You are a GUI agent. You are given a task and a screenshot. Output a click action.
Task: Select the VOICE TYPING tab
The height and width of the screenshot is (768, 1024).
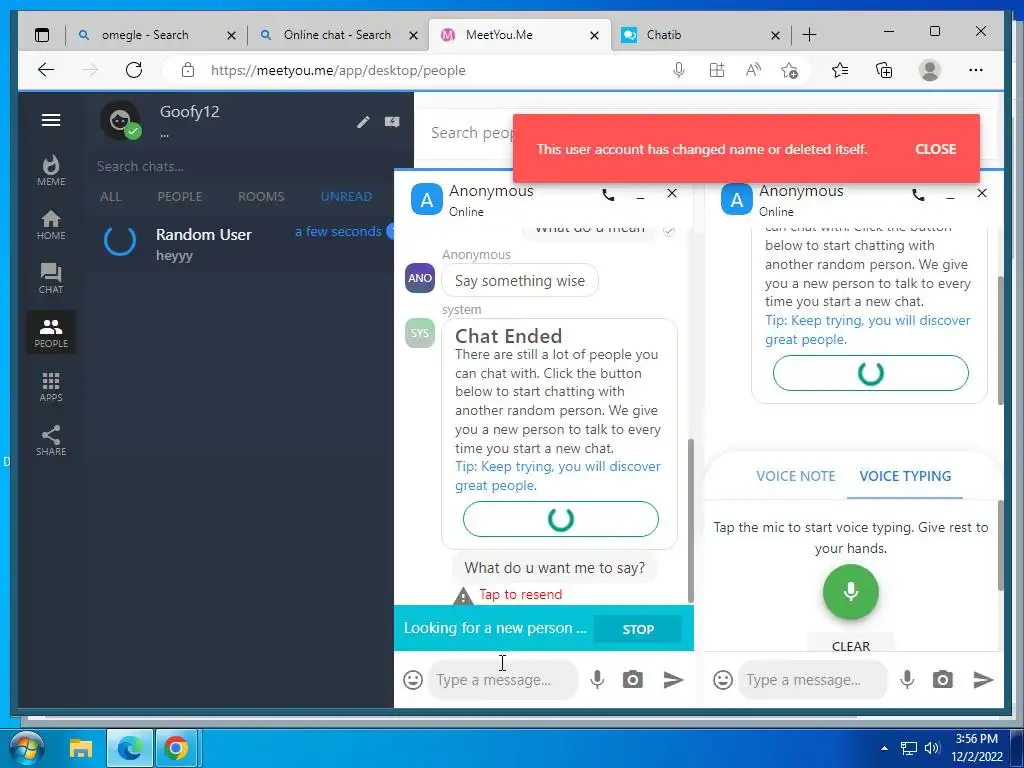pyautogui.click(x=905, y=476)
